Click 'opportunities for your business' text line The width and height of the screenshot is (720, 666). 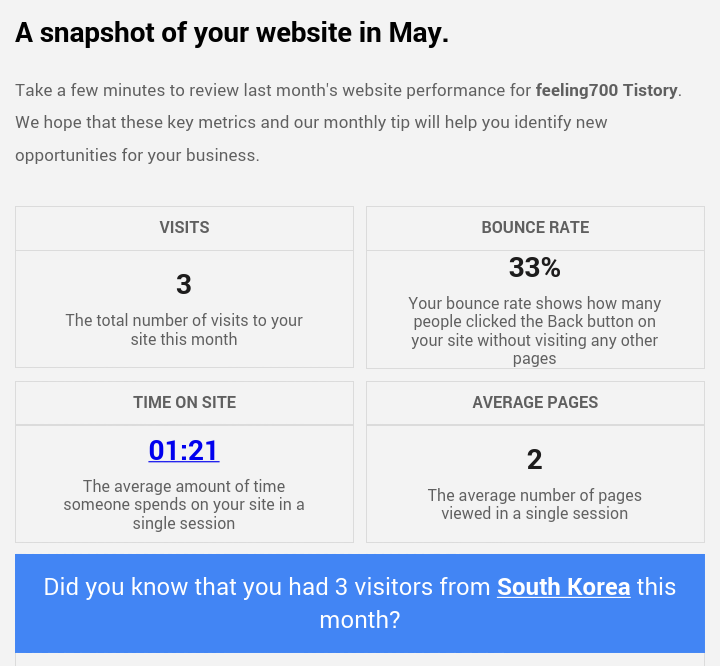click(137, 155)
